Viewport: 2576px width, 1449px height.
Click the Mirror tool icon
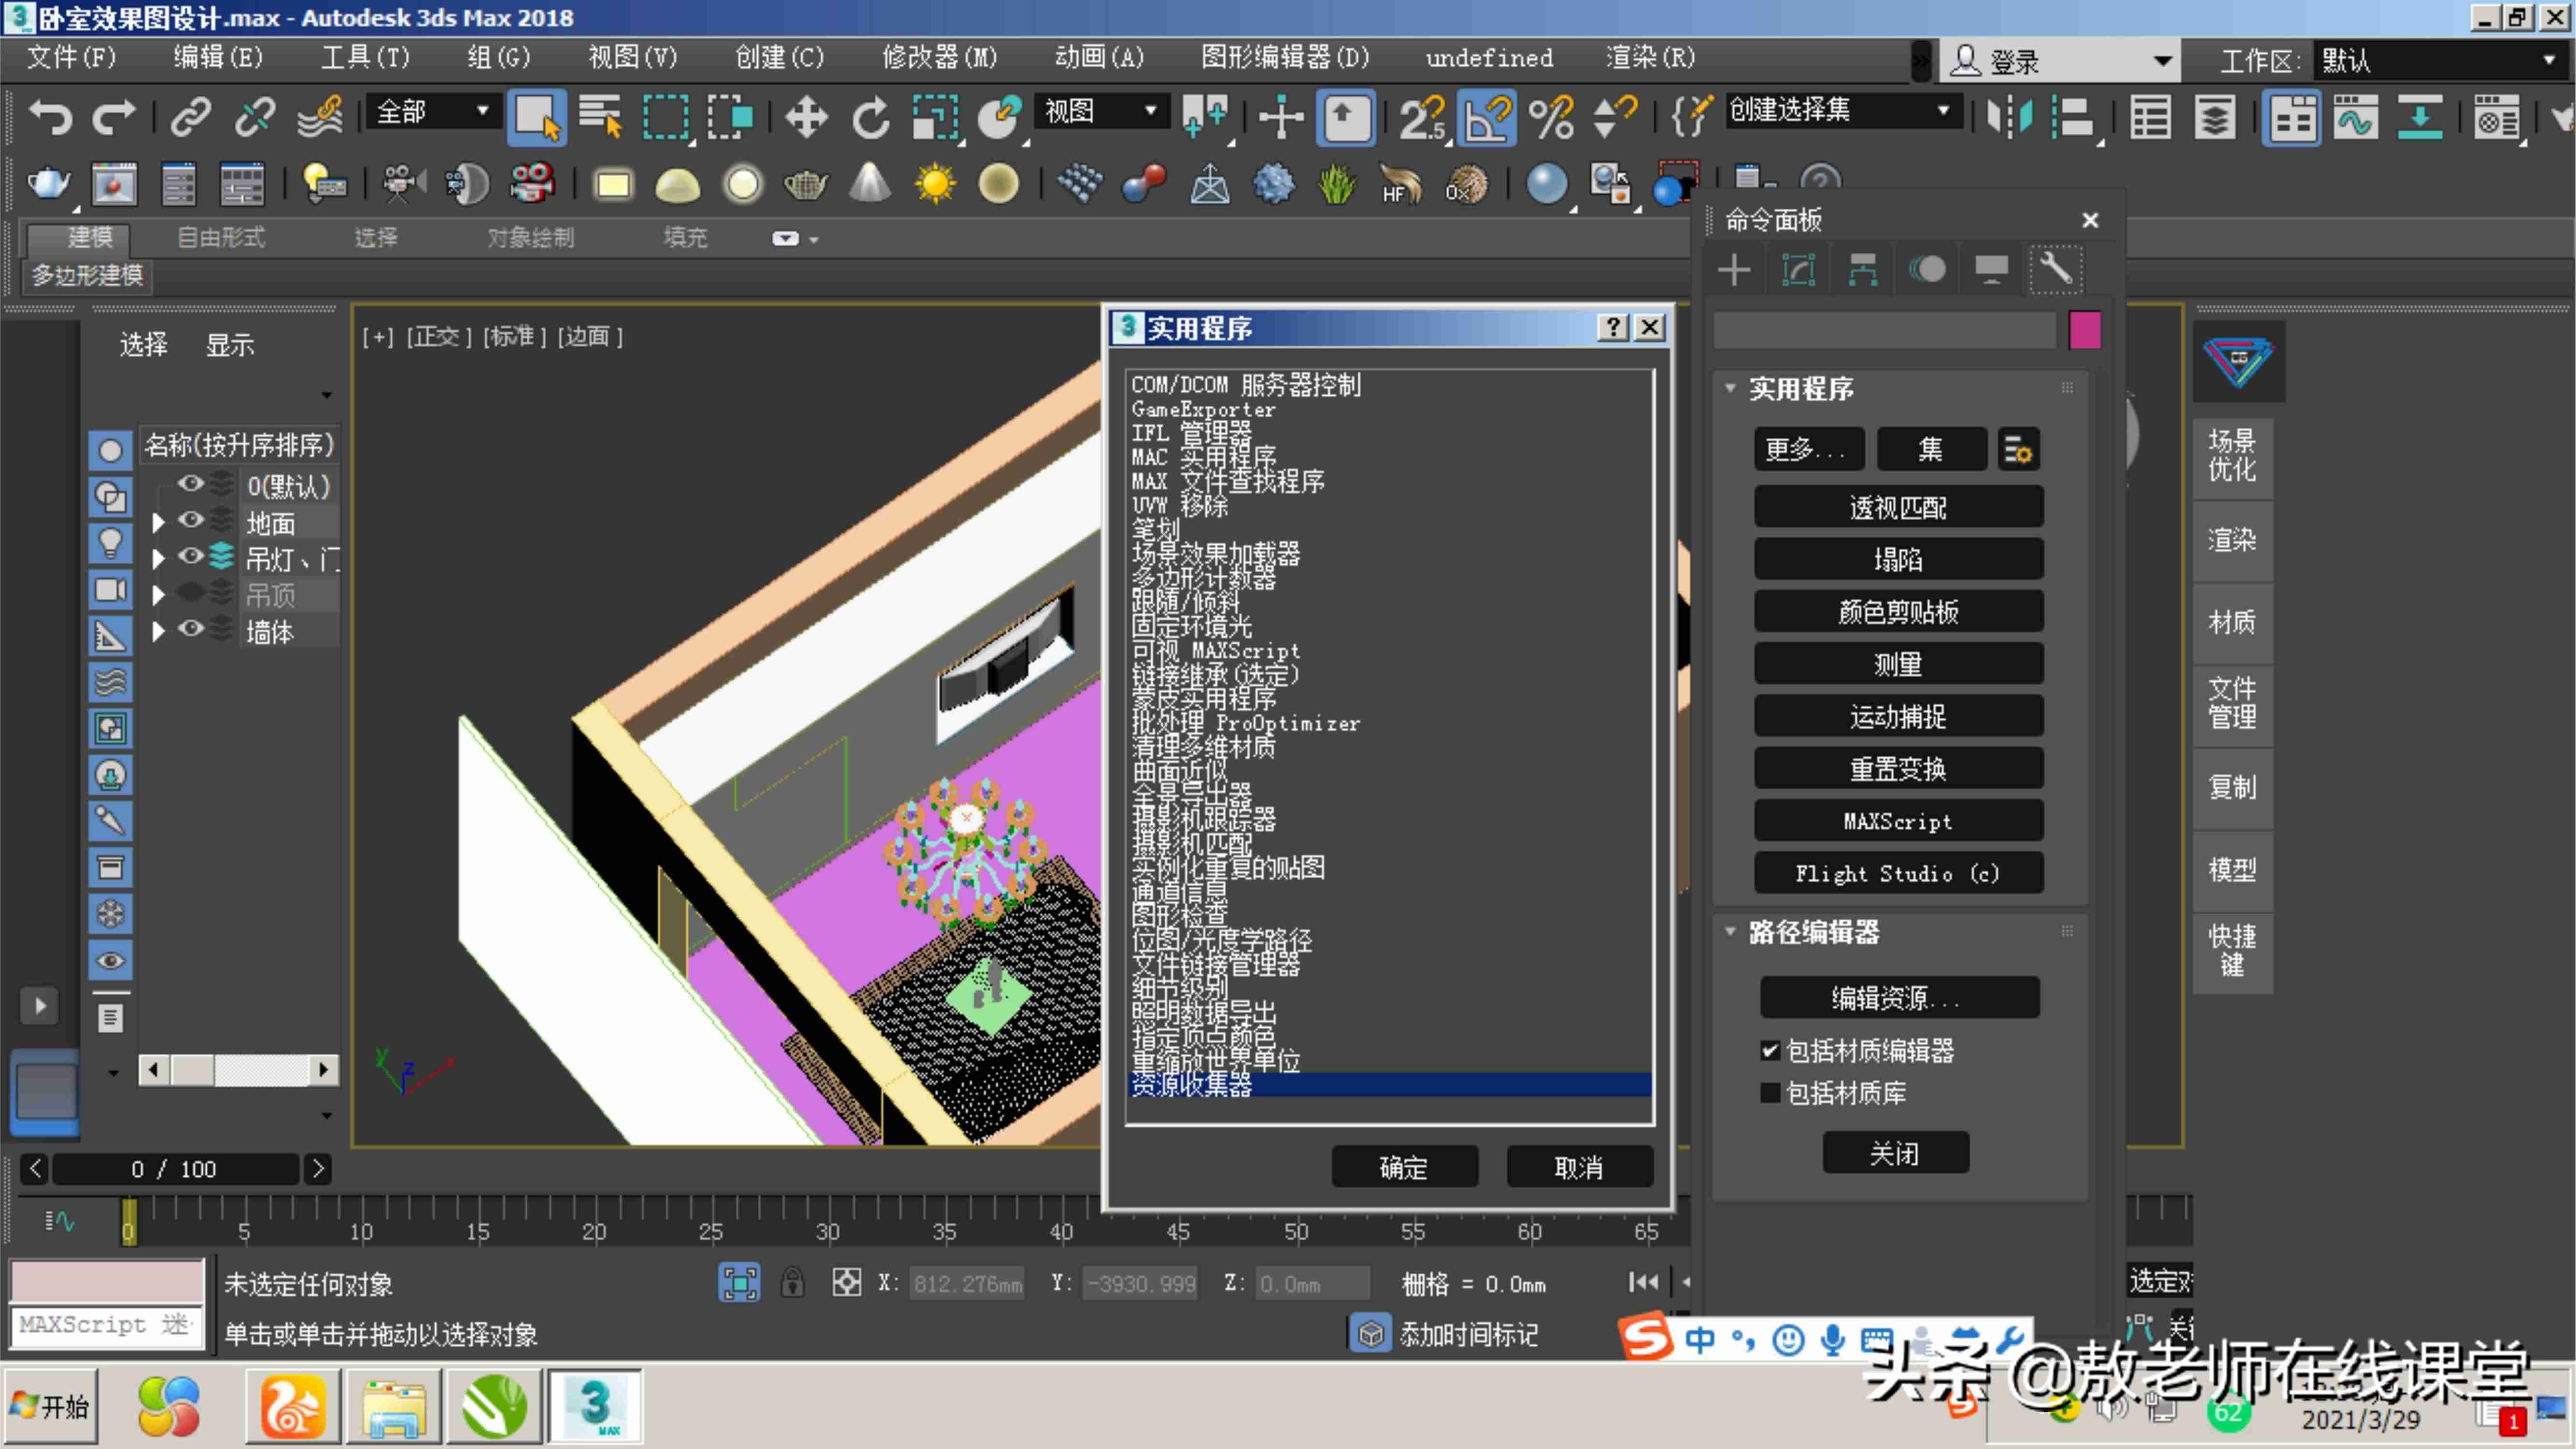pyautogui.click(x=2009, y=117)
